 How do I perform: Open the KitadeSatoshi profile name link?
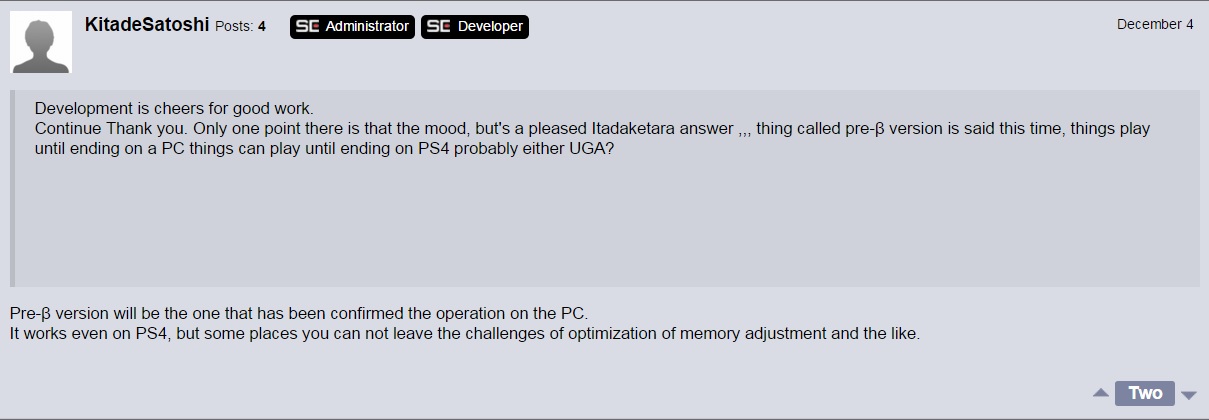point(147,25)
